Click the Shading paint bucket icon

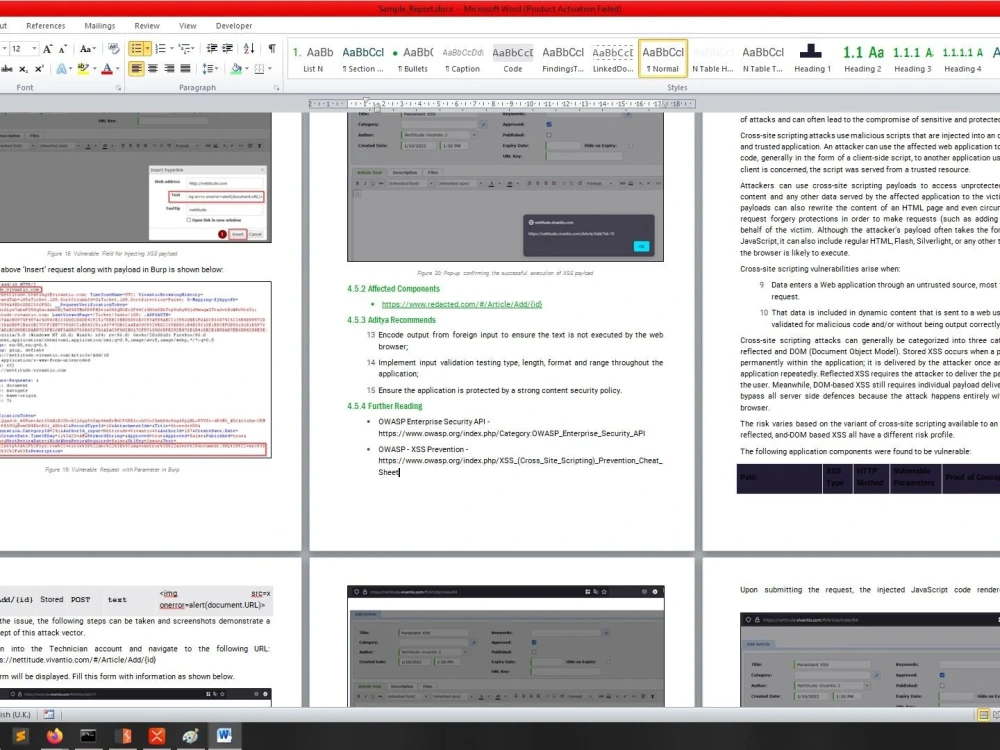point(237,68)
